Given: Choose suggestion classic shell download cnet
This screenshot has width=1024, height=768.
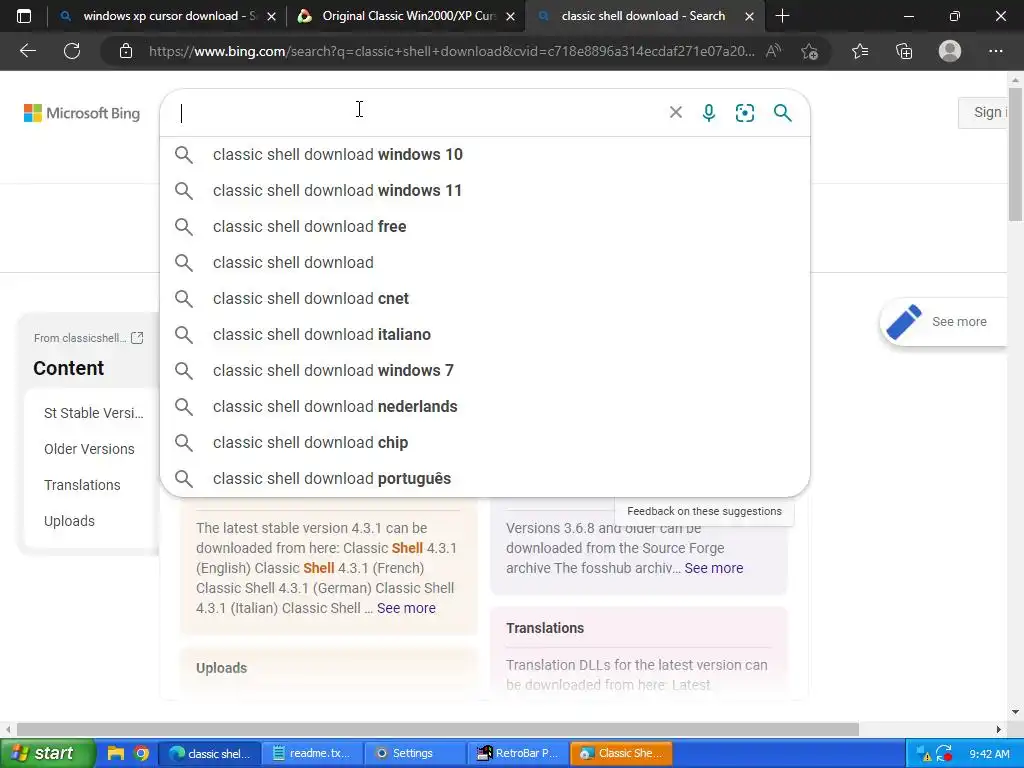Looking at the screenshot, I should (485, 298).
